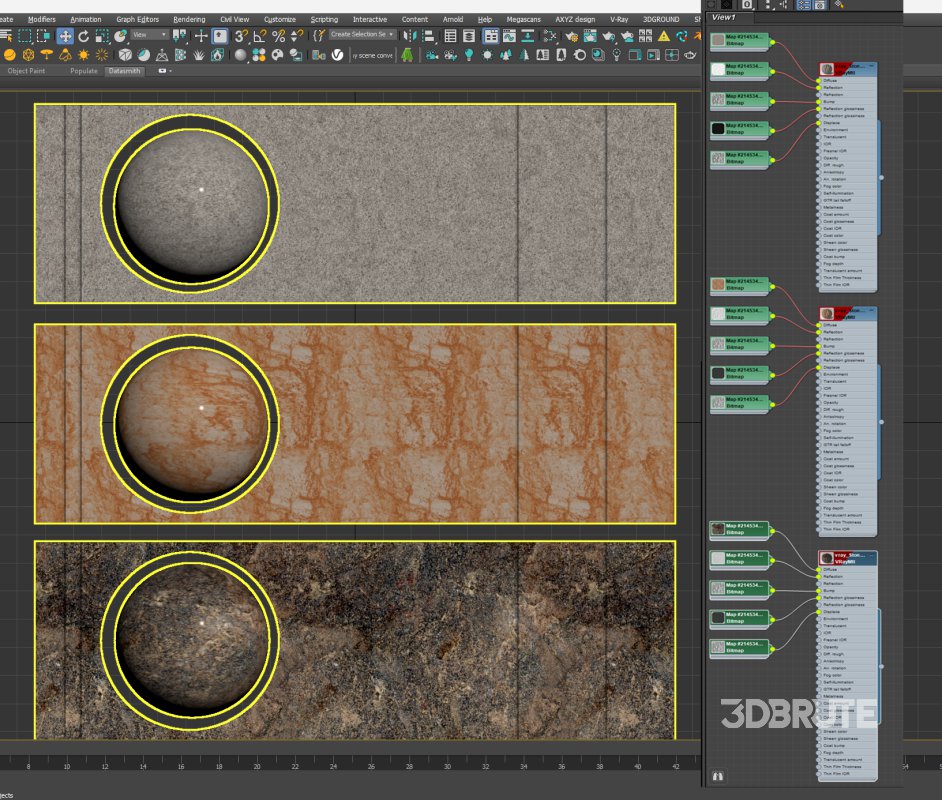This screenshot has height=800, width=942.
Task: Click the V-Ray logo toolbar icon
Action: [x=338, y=55]
